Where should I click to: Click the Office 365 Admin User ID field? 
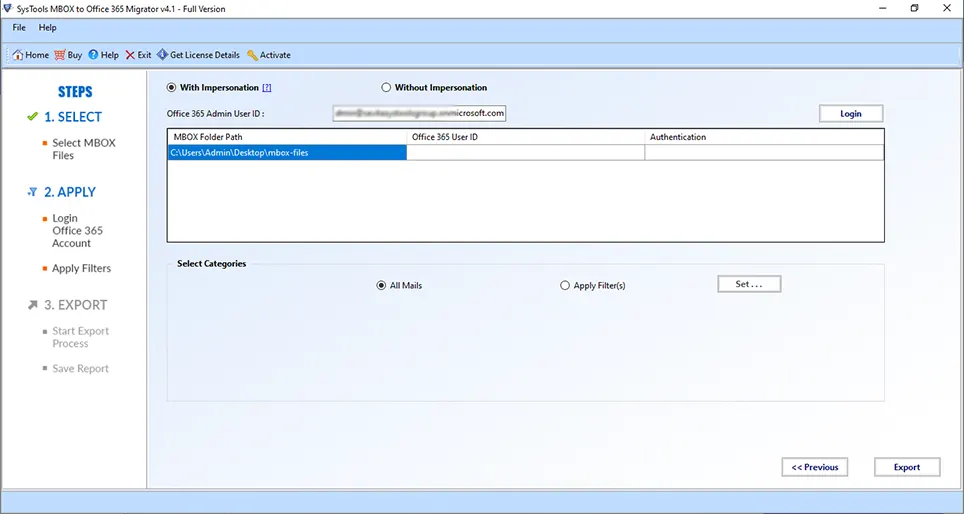(419, 113)
